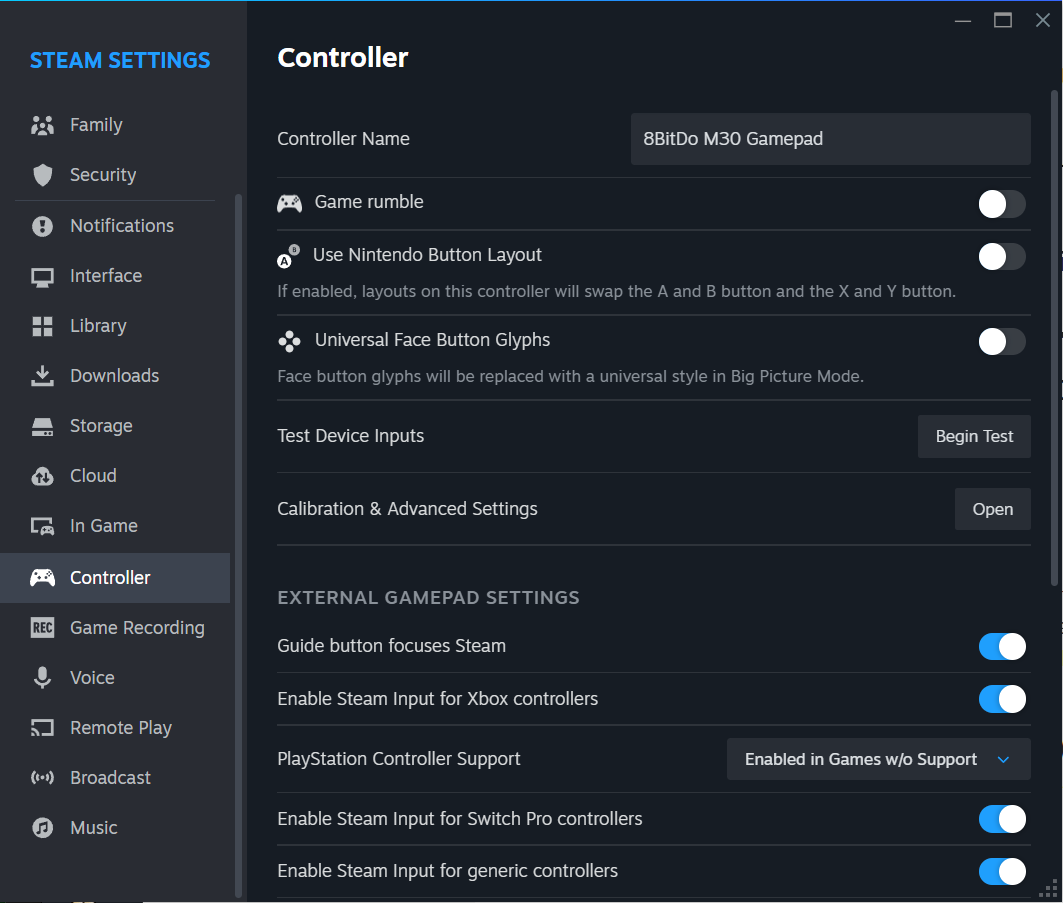Maximize the Steam Settings window
1063x903 pixels.
(1003, 20)
